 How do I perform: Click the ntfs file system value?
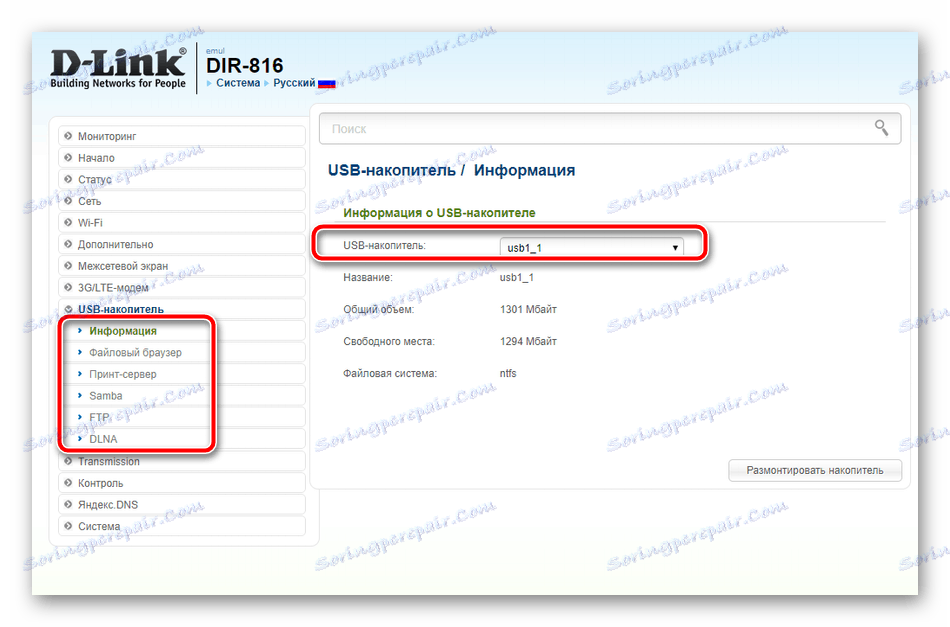508,373
